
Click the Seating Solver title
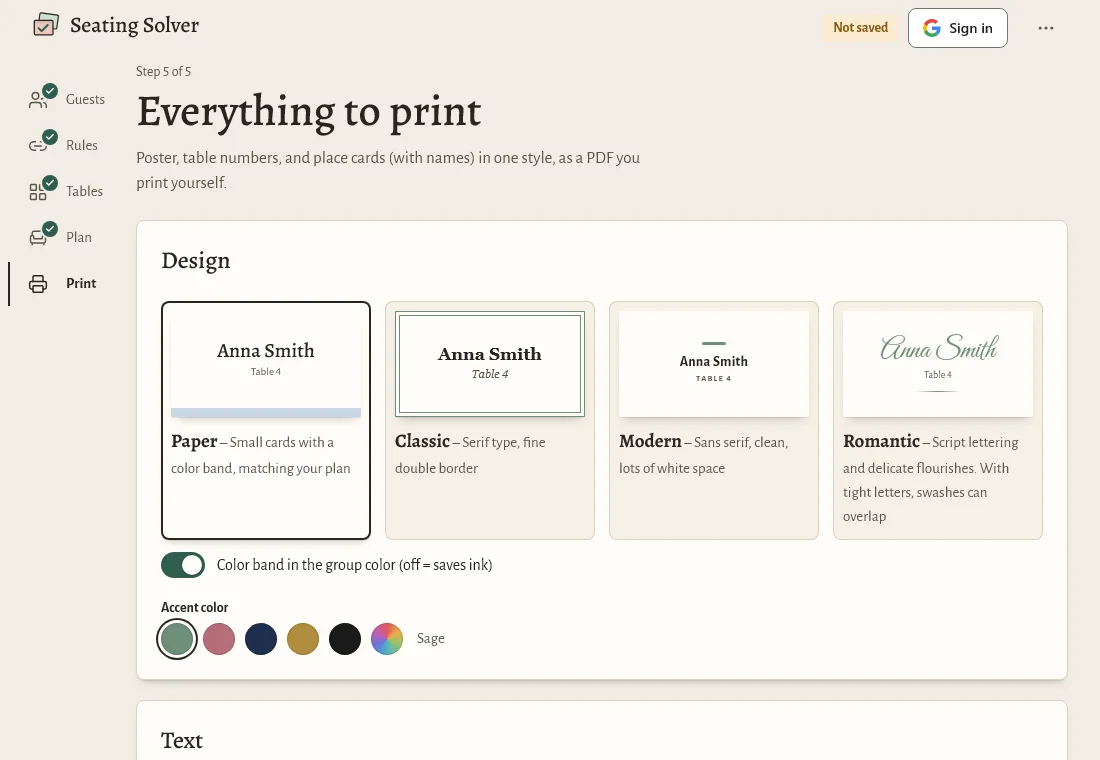point(134,25)
